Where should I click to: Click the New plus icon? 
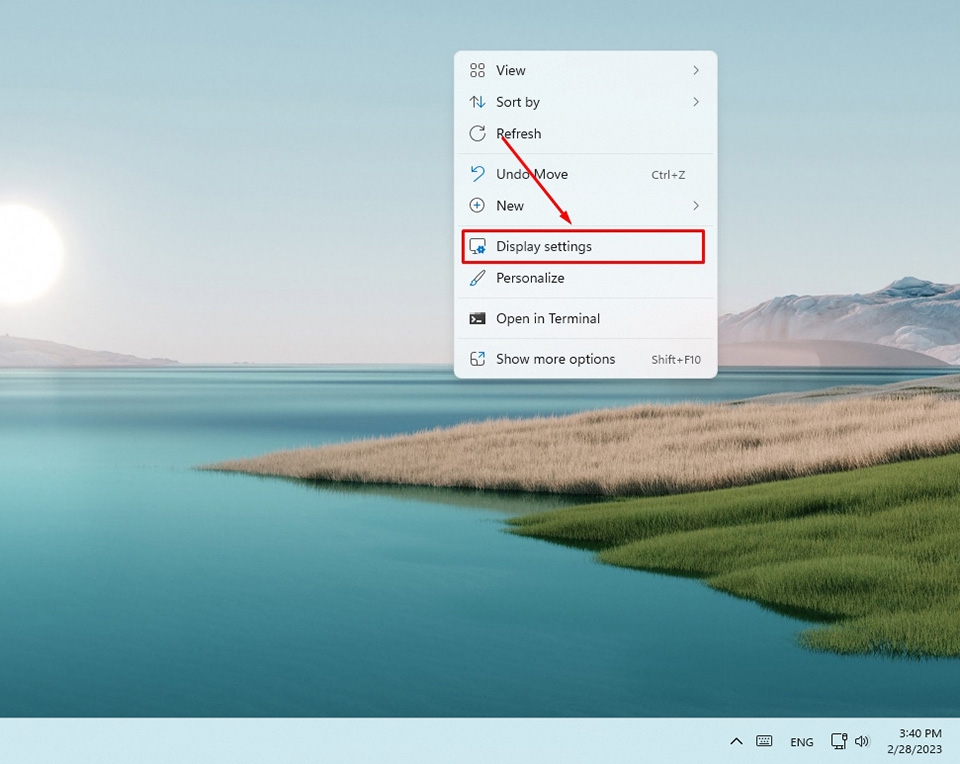coord(478,206)
